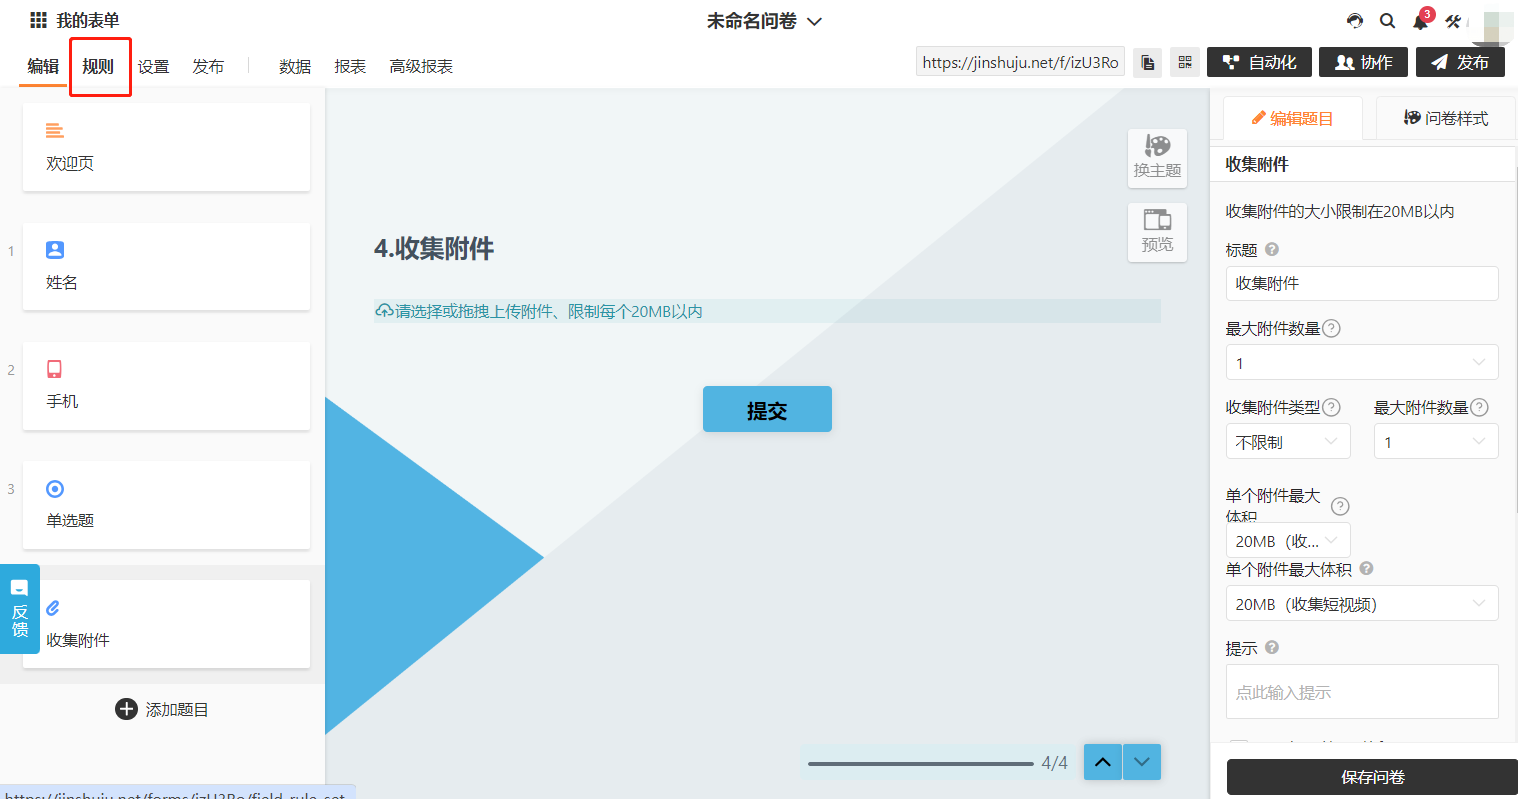Click the blue 提交 button
Screen dimensions: 1518x799
coord(767,409)
